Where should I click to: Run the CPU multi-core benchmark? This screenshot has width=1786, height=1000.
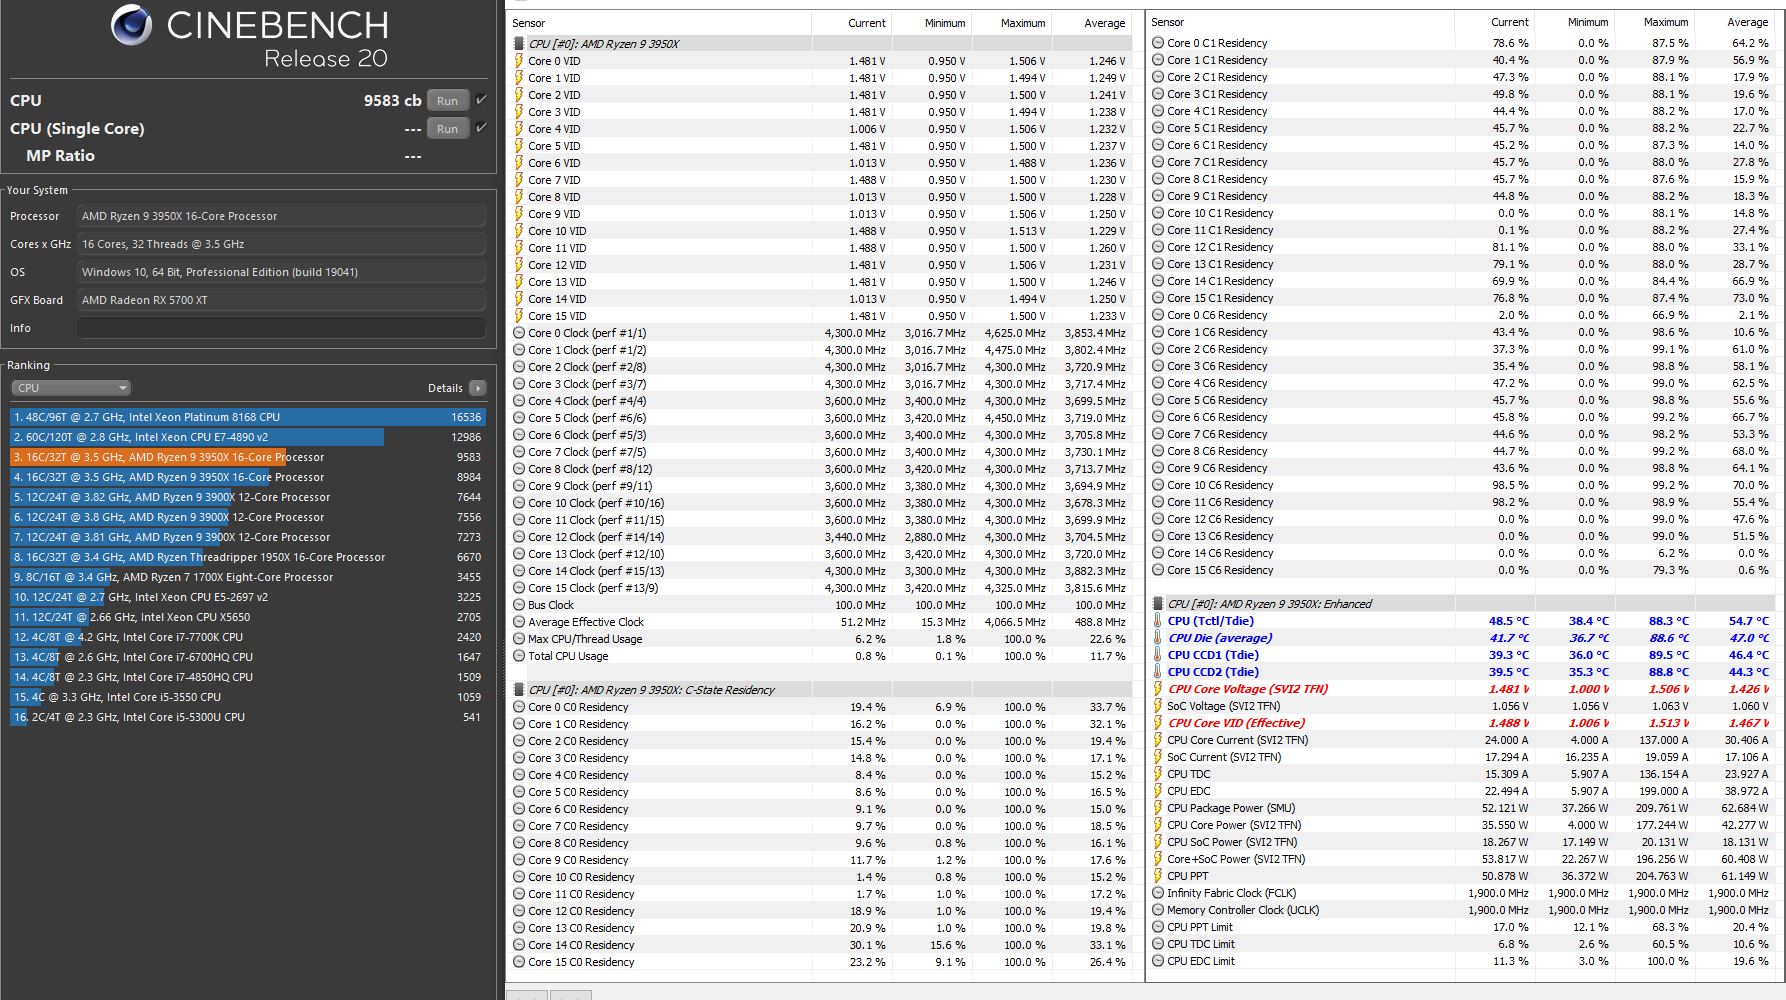tap(448, 100)
